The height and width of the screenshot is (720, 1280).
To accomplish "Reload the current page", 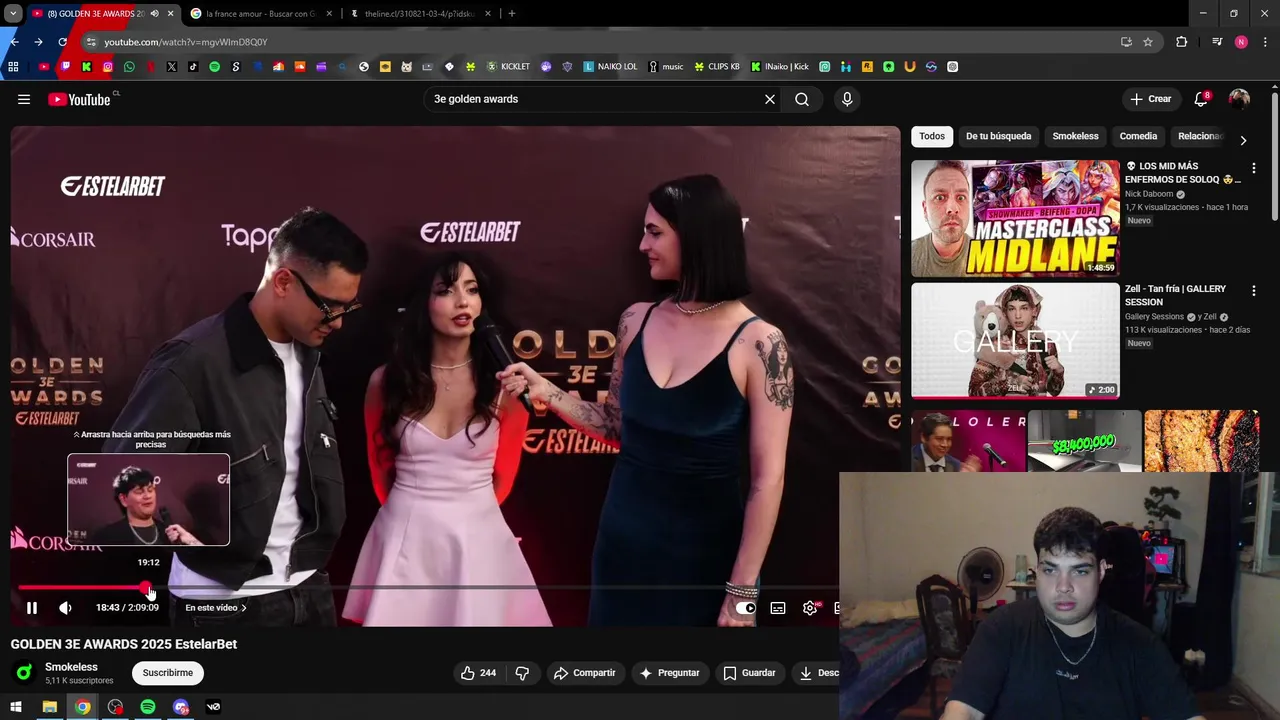I will point(62,42).
